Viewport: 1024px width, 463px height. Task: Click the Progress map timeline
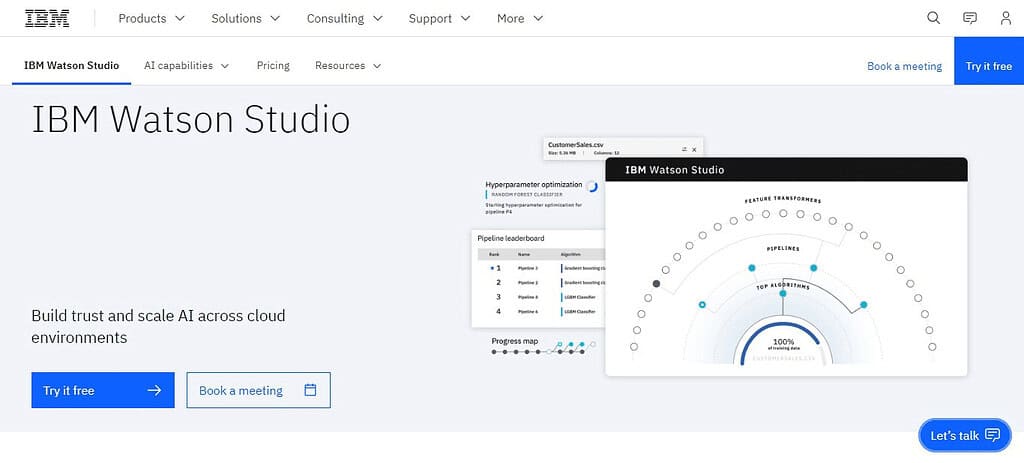[x=543, y=347]
